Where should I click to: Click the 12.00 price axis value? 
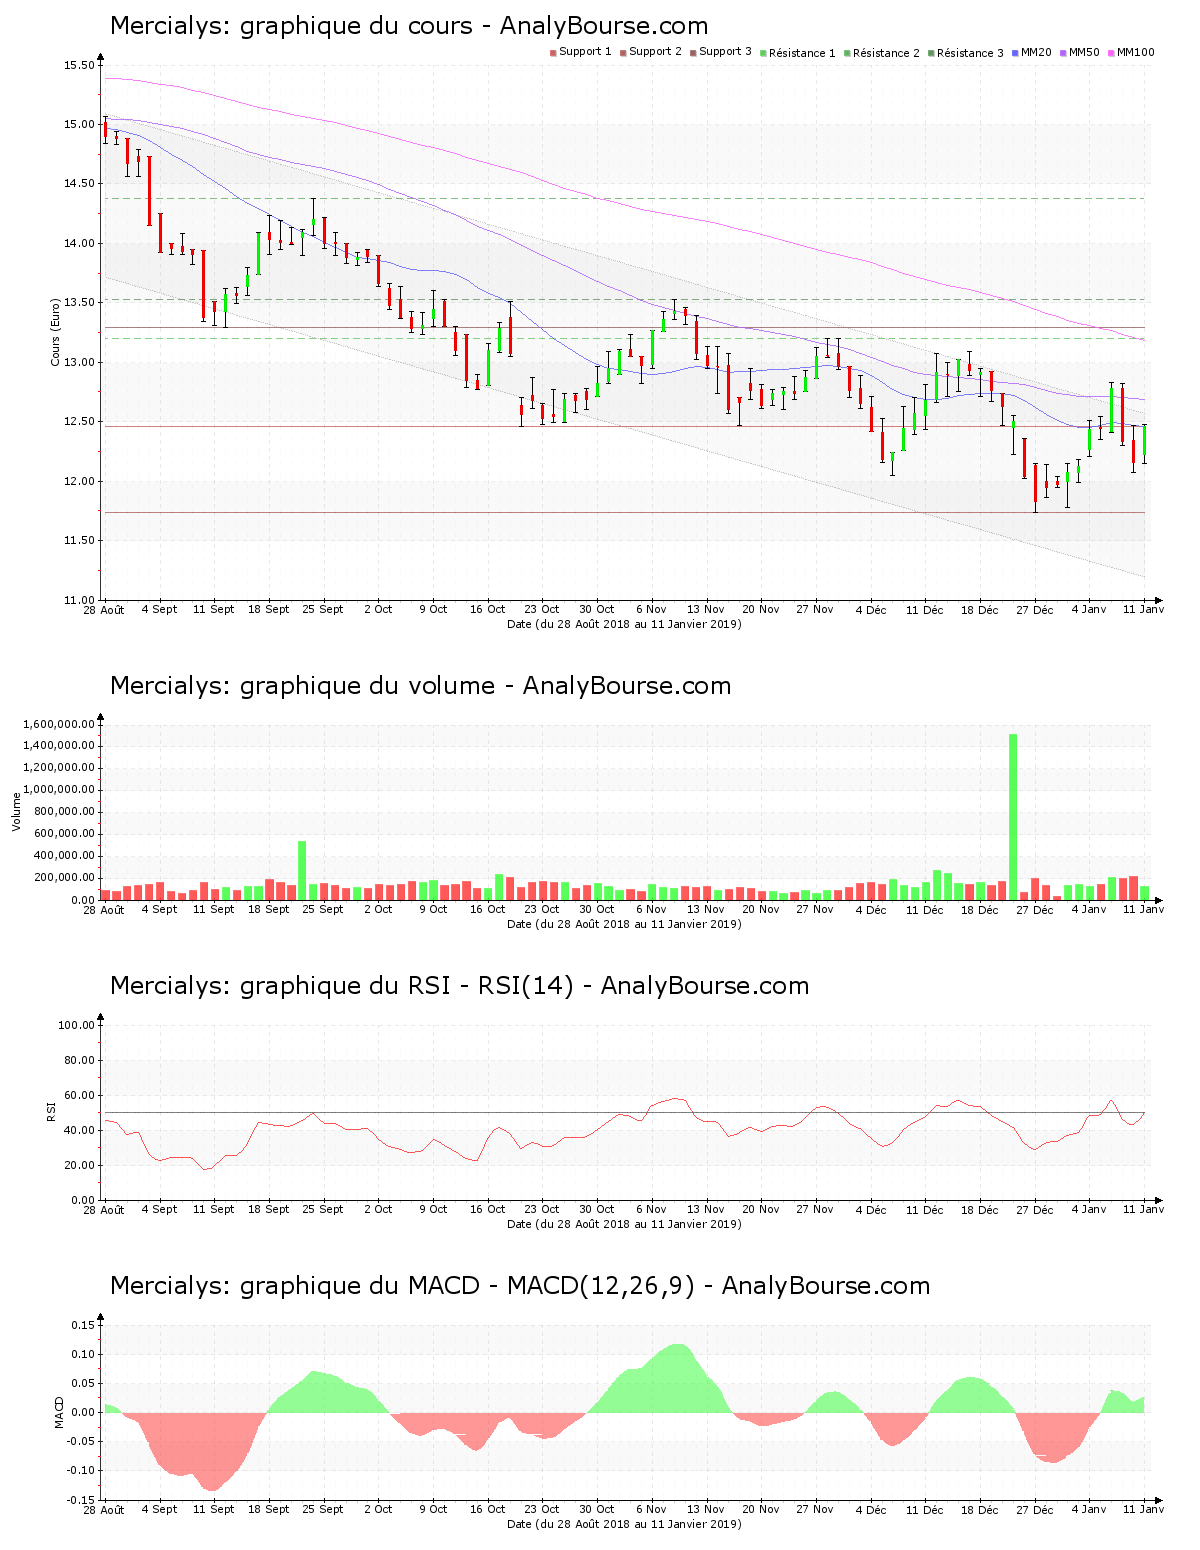[x=79, y=481]
